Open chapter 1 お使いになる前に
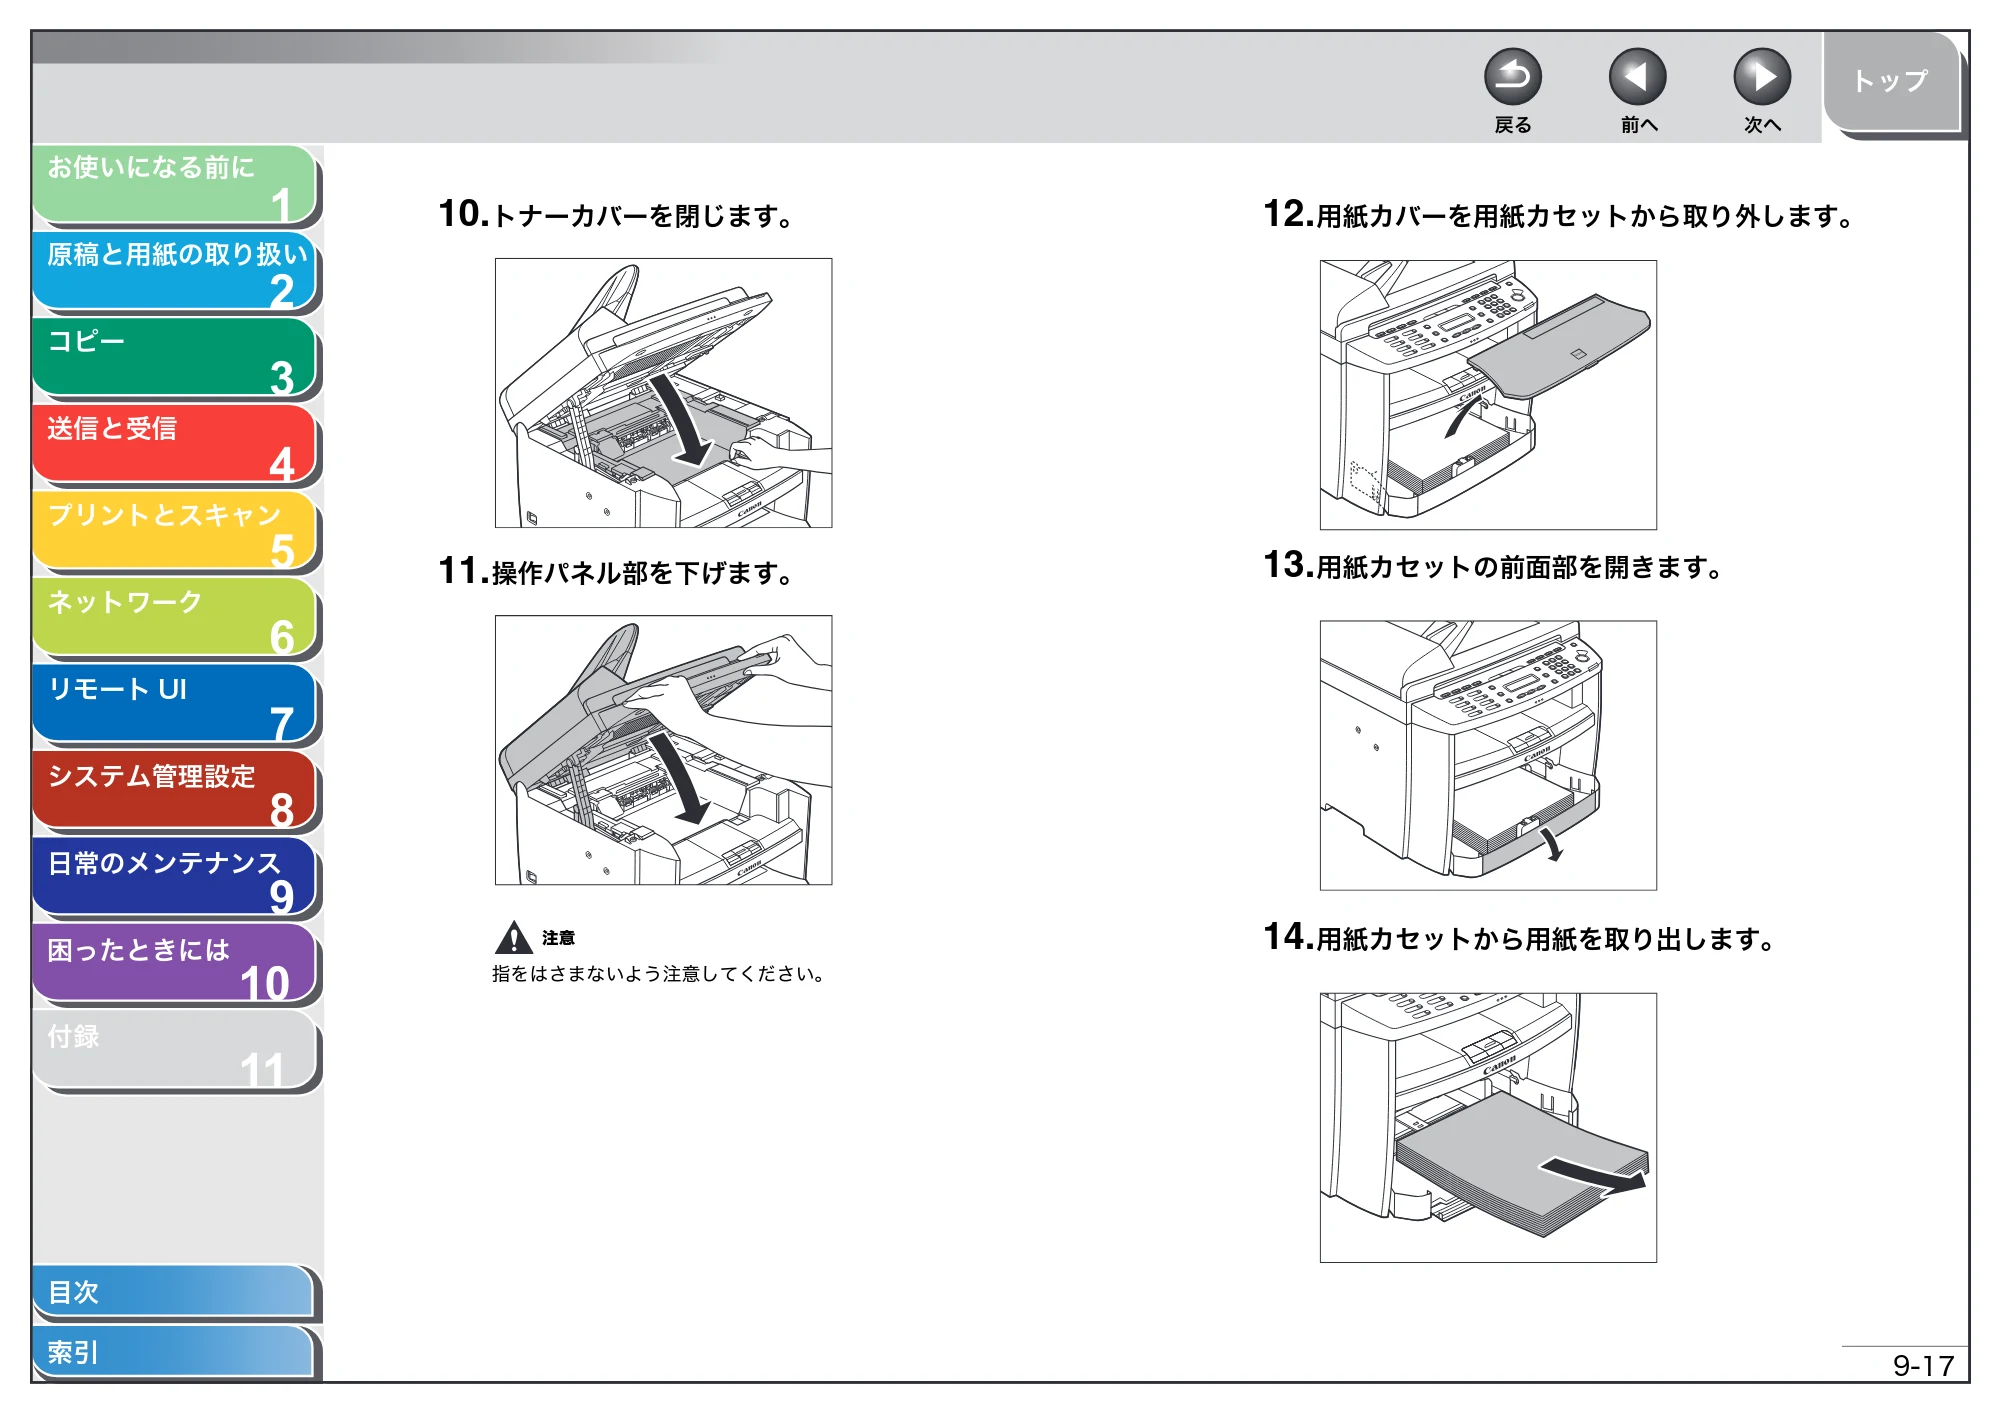Viewport: 2000px width, 1414px height. [175, 184]
